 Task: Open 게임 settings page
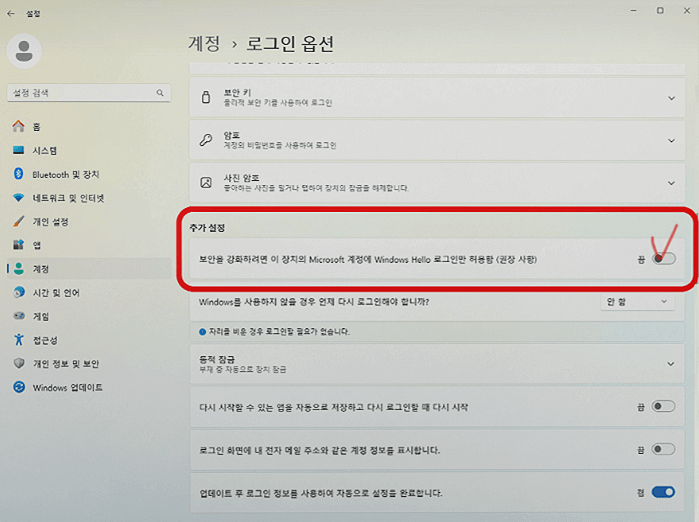(x=89, y=316)
